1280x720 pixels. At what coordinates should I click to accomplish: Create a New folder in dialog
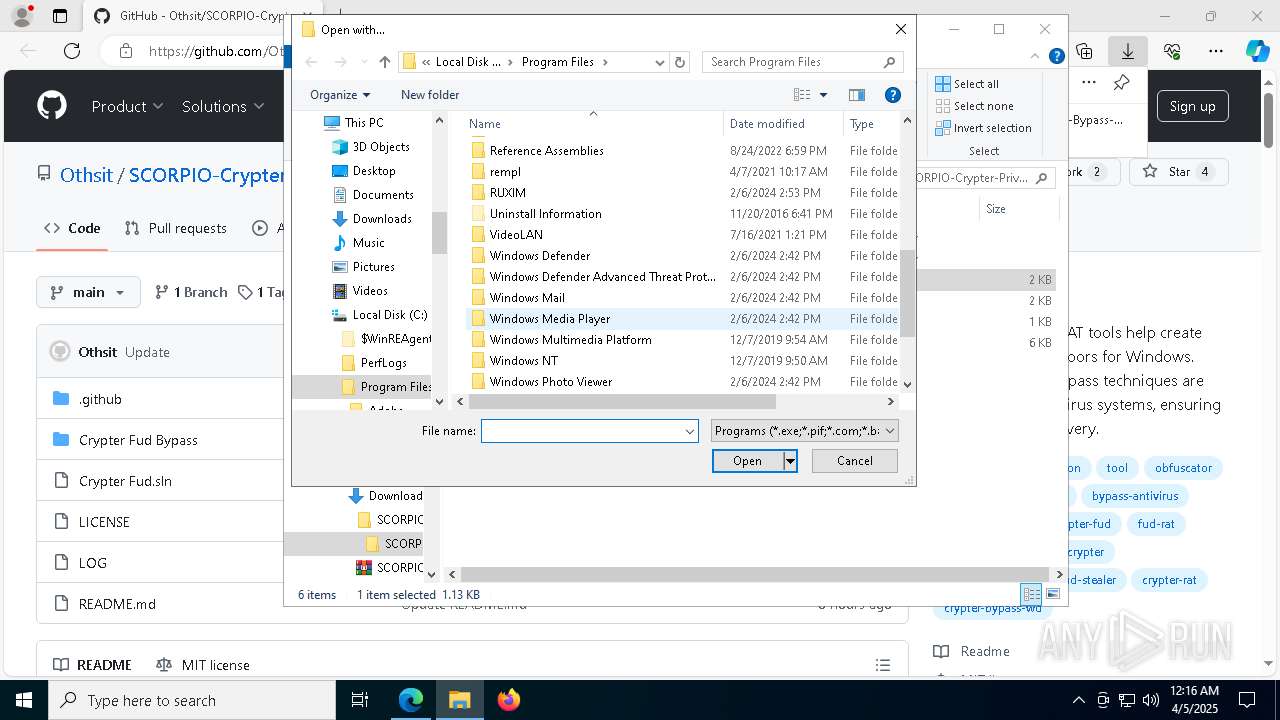point(430,95)
